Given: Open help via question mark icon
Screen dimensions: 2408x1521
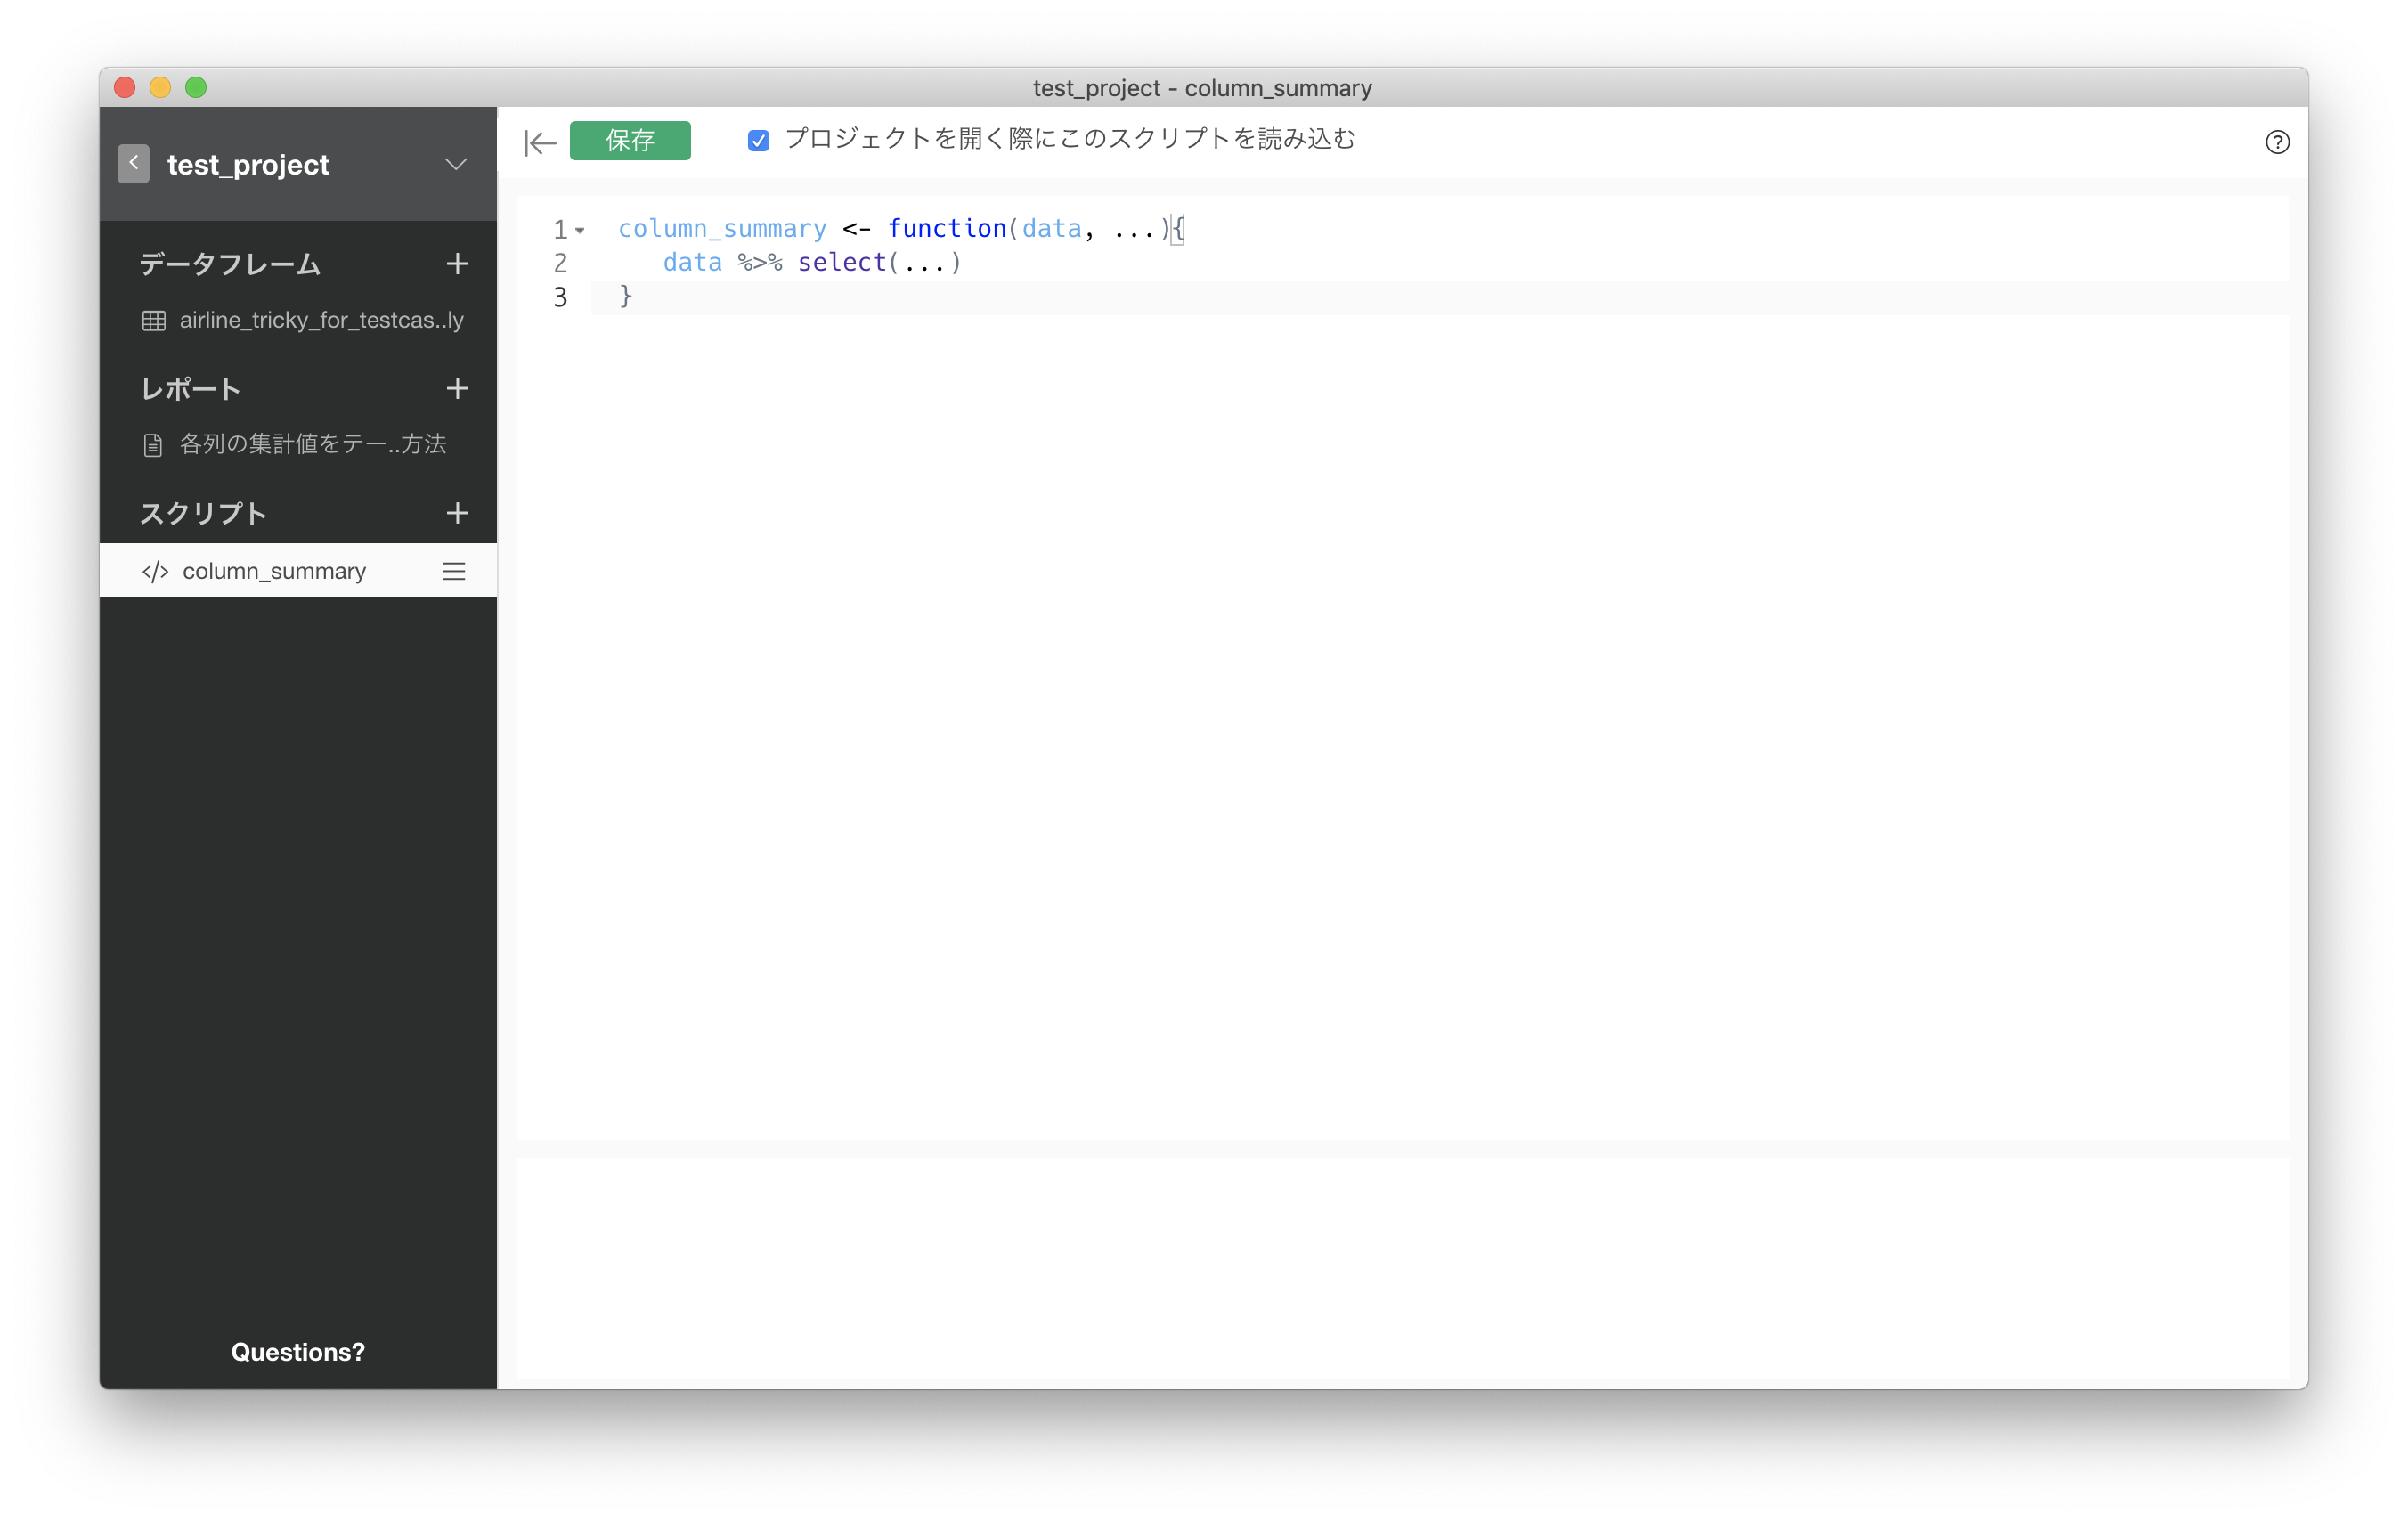Looking at the screenshot, I should tap(2277, 142).
